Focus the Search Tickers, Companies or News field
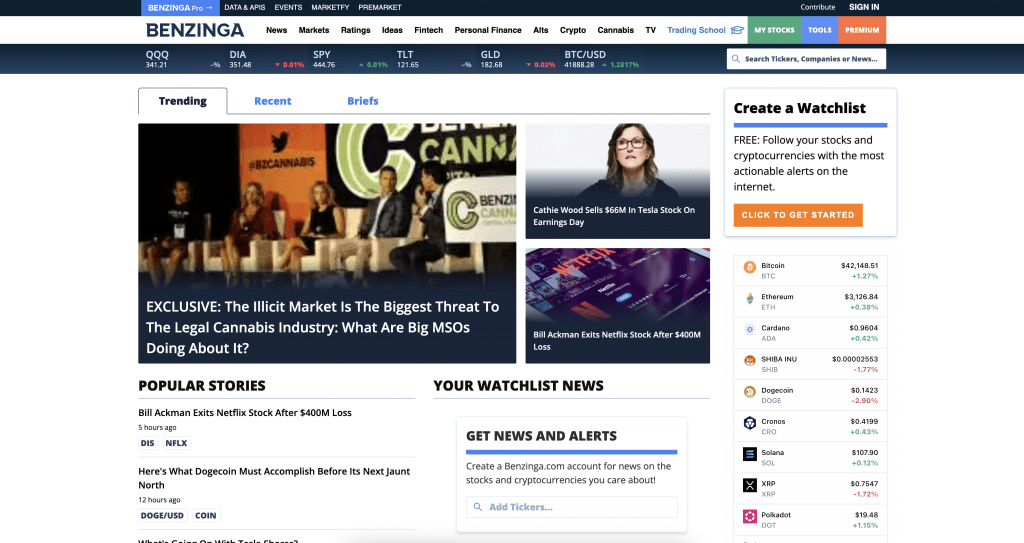 pyautogui.click(x=807, y=59)
